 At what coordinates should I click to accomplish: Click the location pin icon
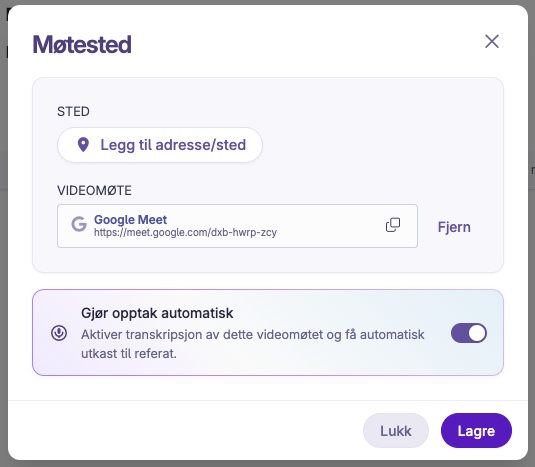83,145
